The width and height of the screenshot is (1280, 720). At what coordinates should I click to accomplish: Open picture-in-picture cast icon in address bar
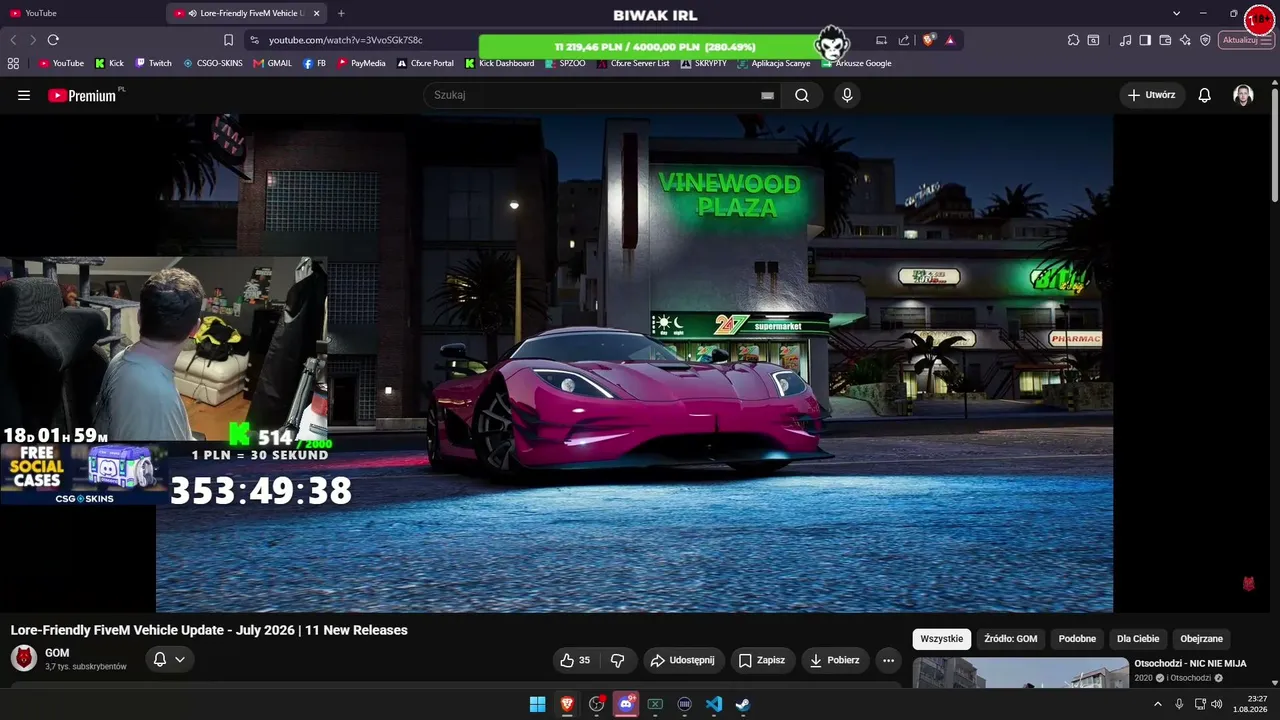881,40
